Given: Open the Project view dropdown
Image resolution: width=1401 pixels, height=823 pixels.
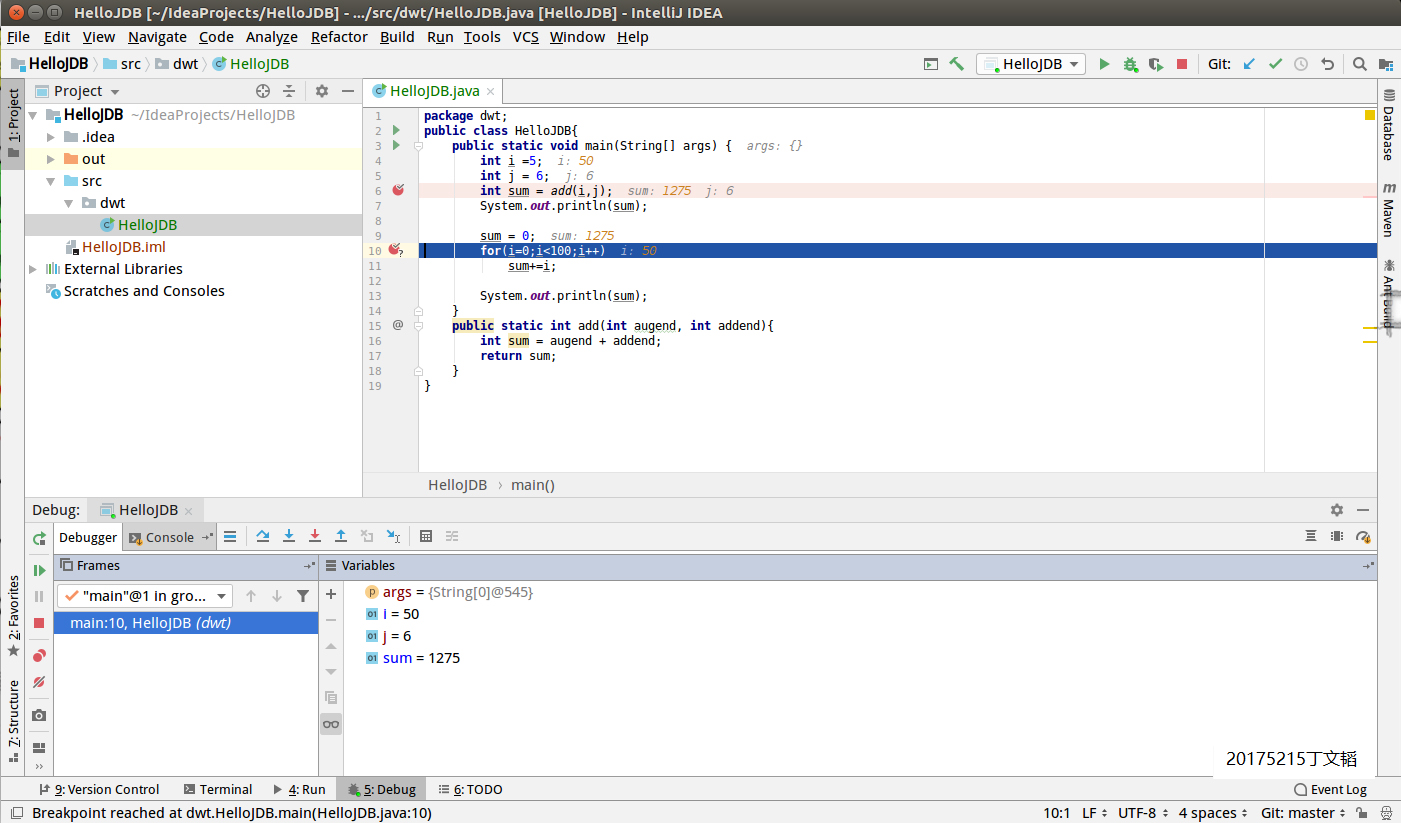Looking at the screenshot, I should point(78,91).
